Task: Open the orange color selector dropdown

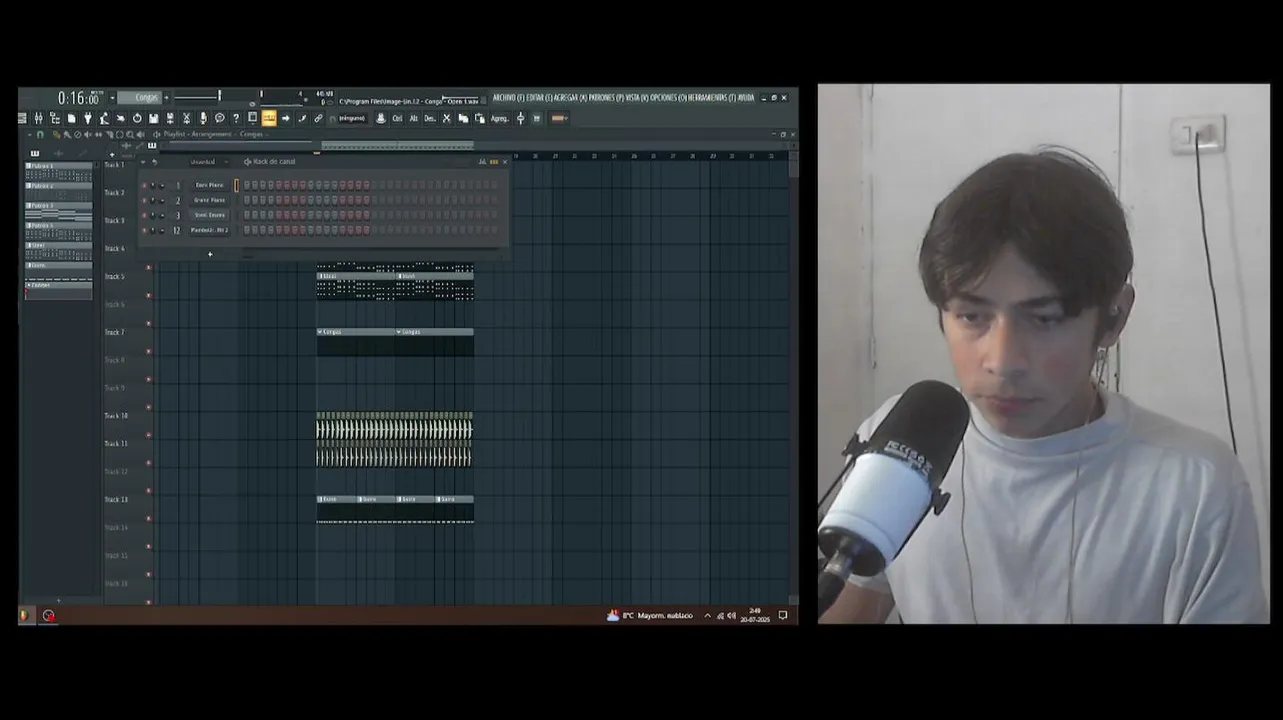Action: pyautogui.click(x=560, y=118)
